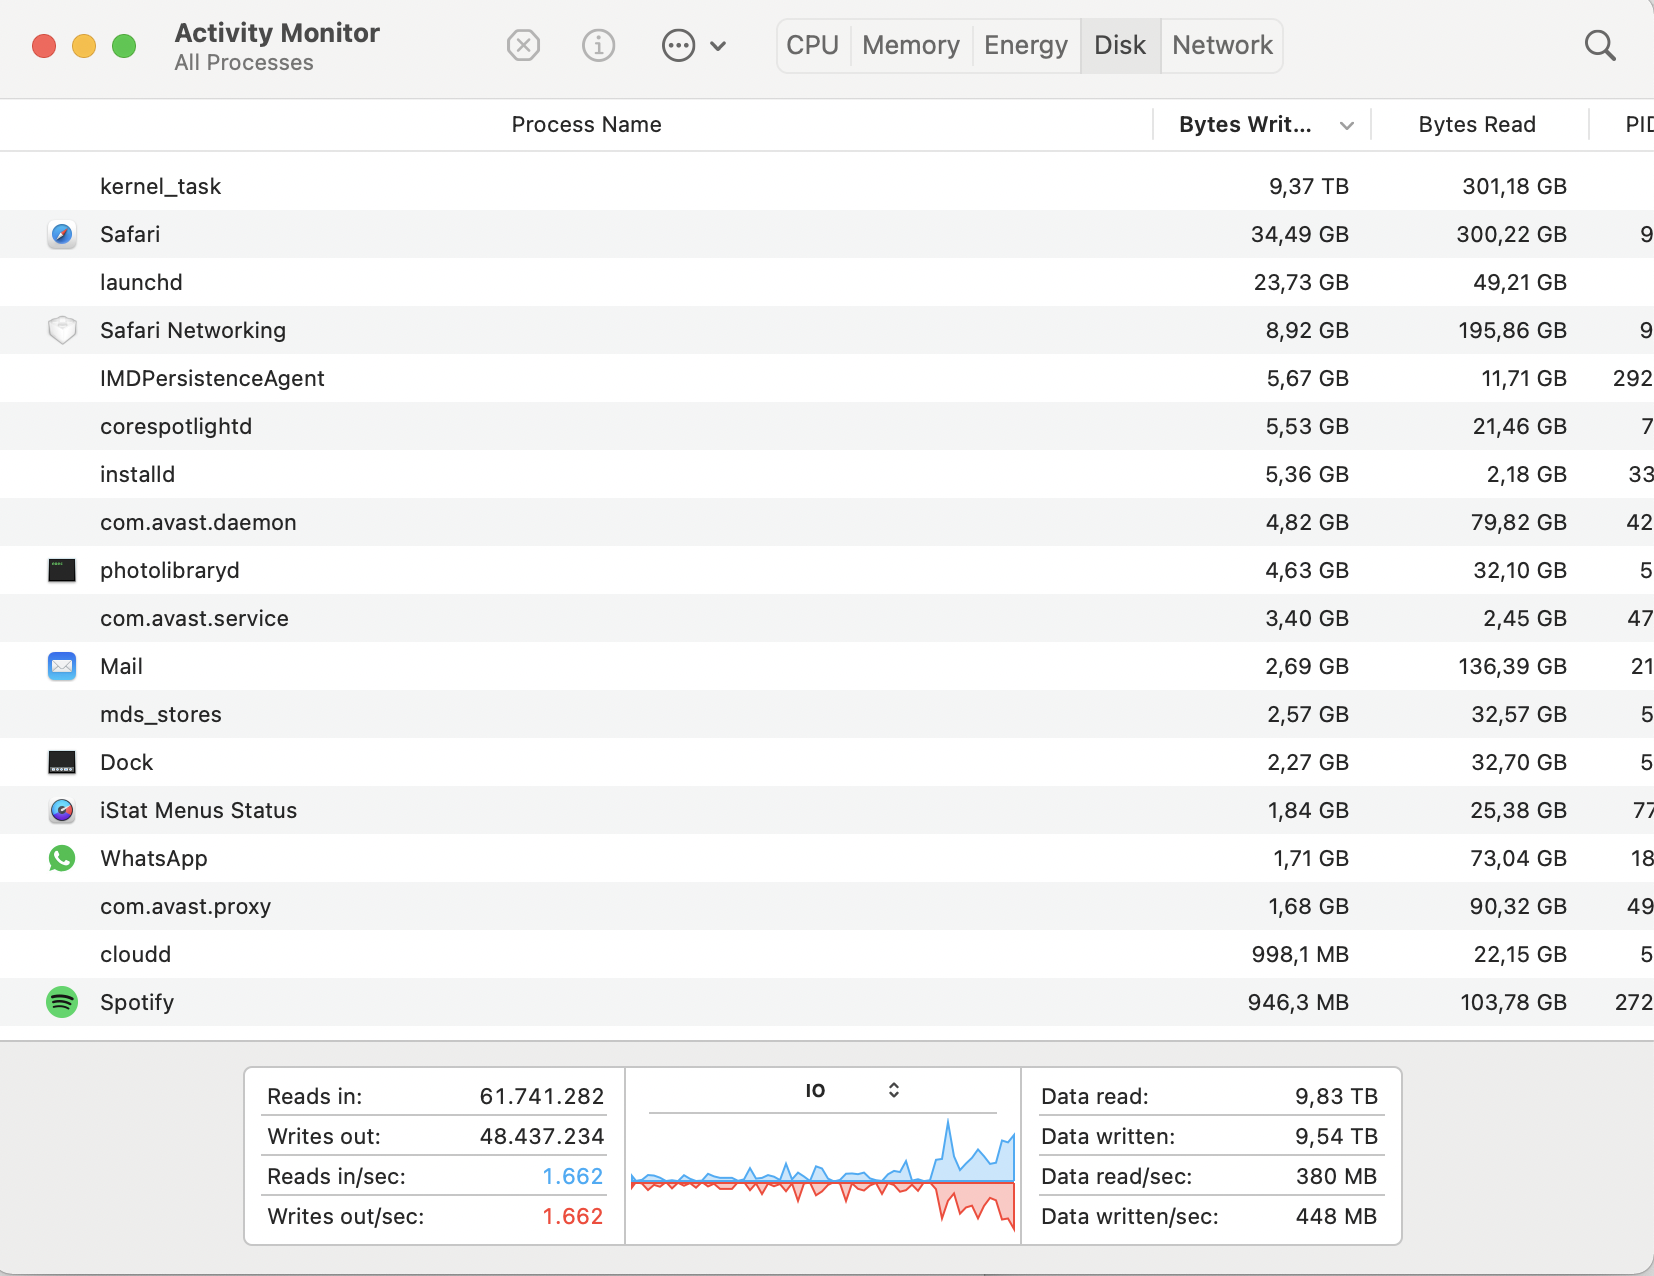The height and width of the screenshot is (1276, 1654).
Task: Click kernel_task's 9,37 TB bytes written value
Action: (1309, 186)
